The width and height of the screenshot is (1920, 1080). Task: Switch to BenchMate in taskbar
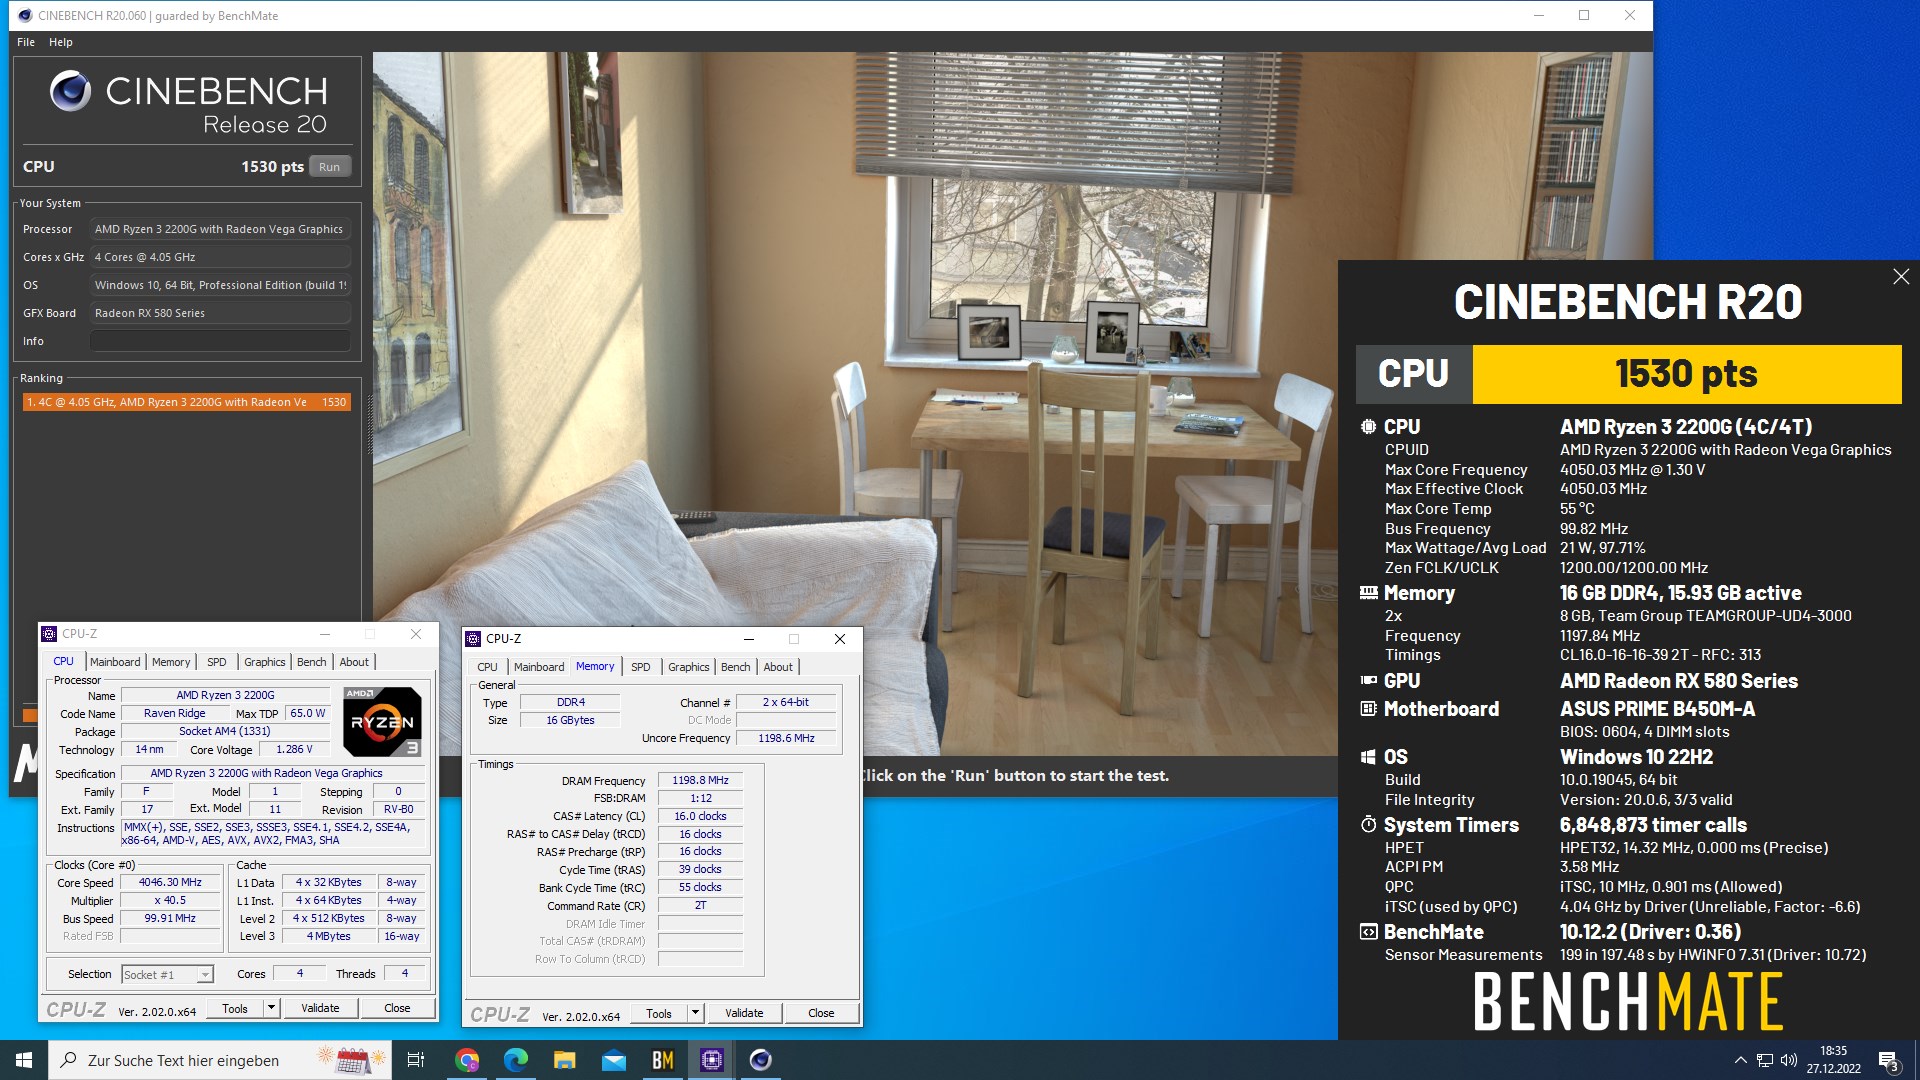click(x=663, y=1060)
